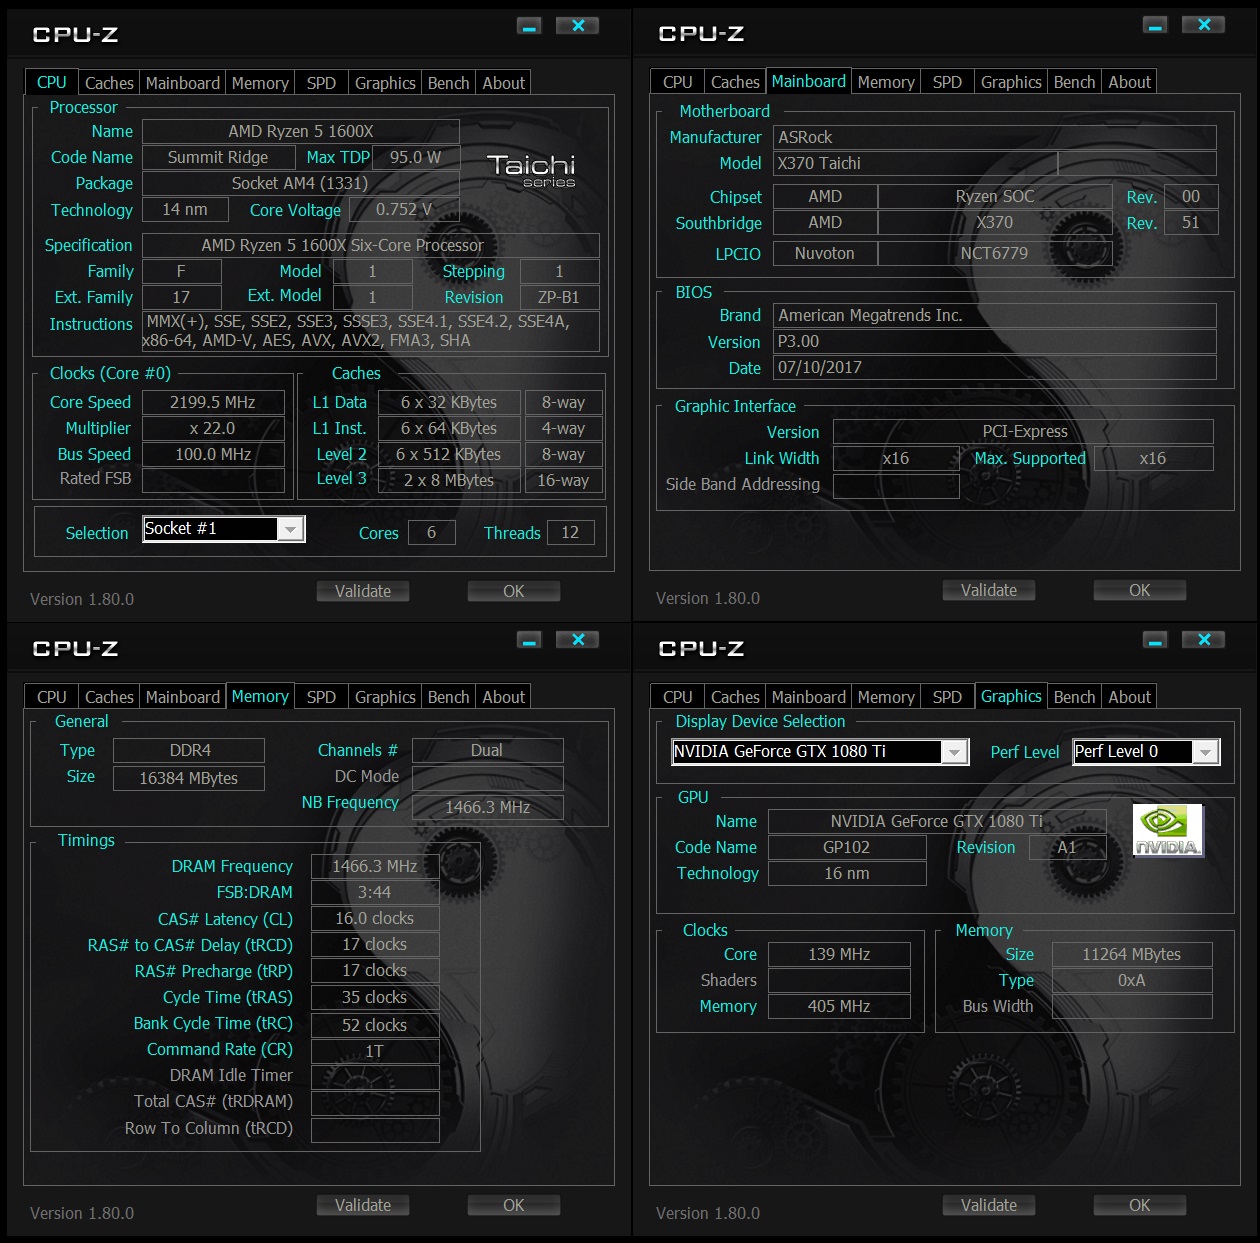
Task: Click the ASRock manufacturer field
Action: pyautogui.click(x=995, y=137)
